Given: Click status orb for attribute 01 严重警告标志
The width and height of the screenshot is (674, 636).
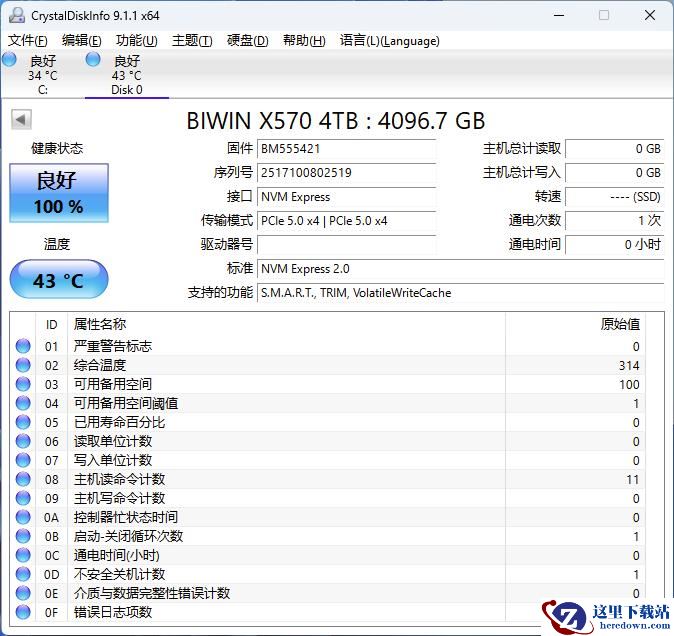Looking at the screenshot, I should (23, 346).
